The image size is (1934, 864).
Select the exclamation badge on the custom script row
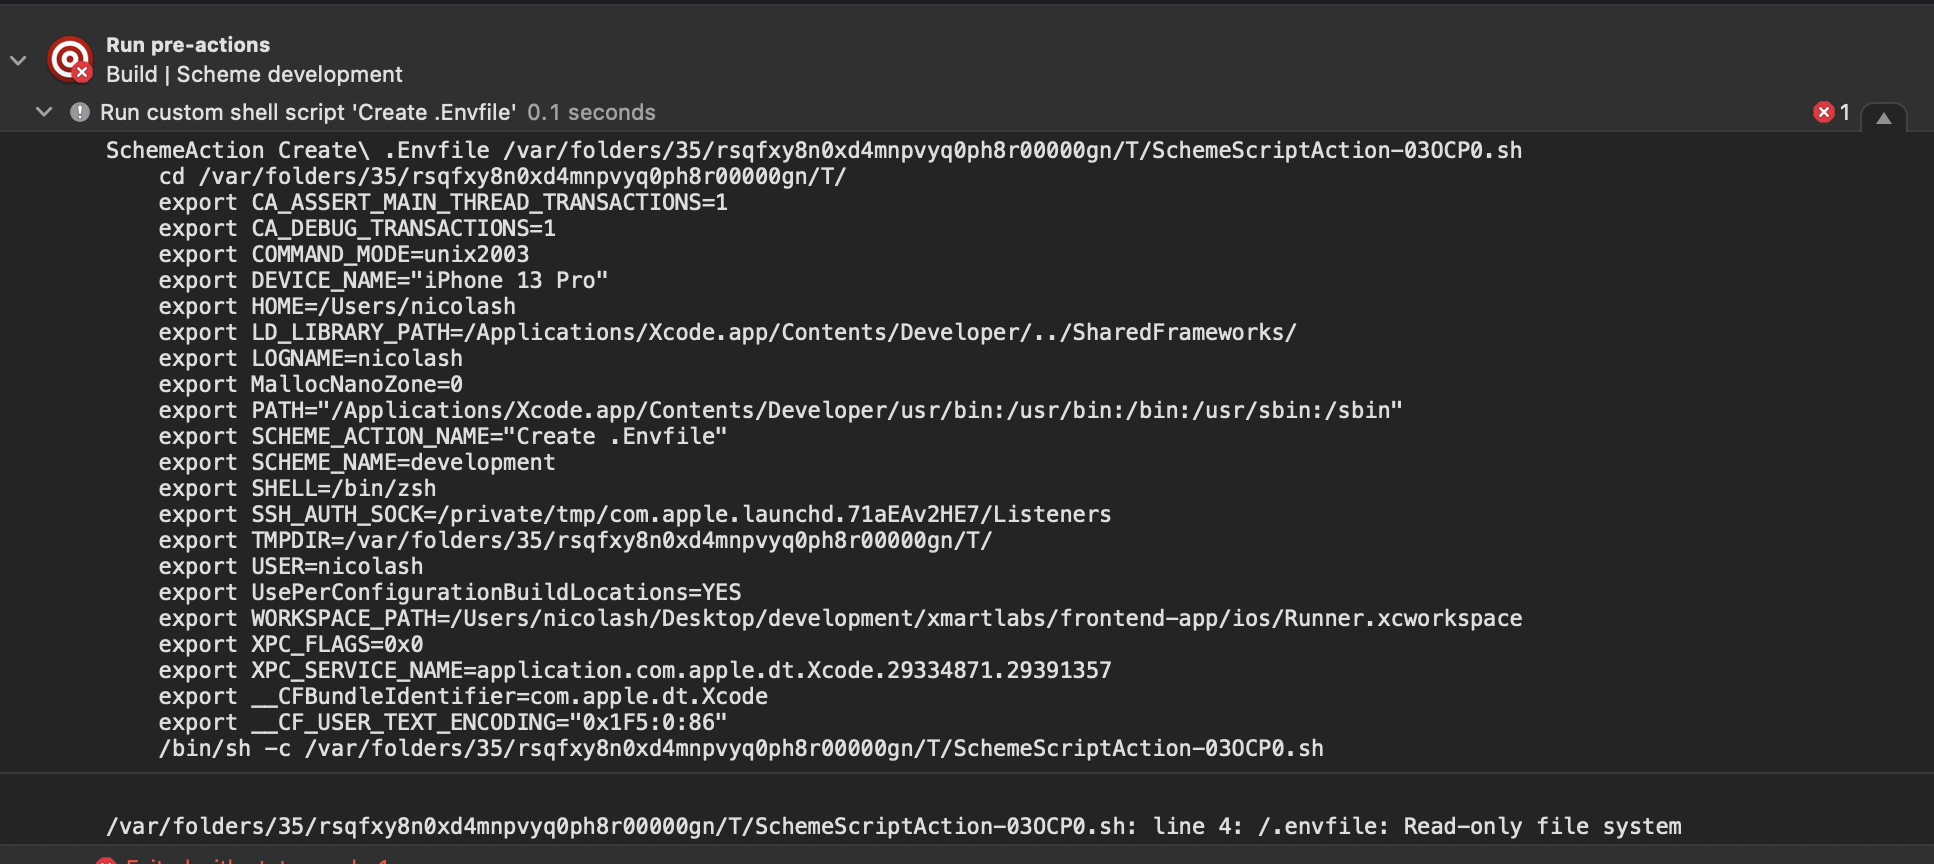point(81,112)
